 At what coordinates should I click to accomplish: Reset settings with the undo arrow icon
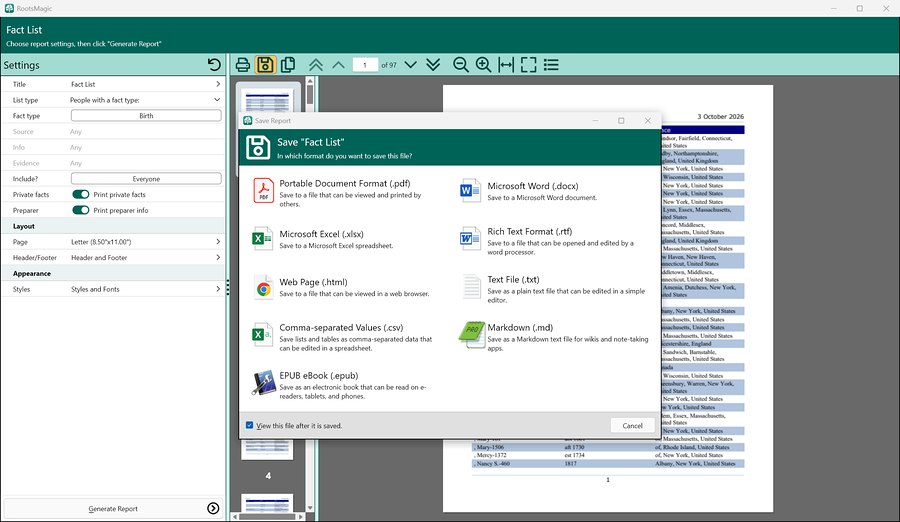point(214,65)
